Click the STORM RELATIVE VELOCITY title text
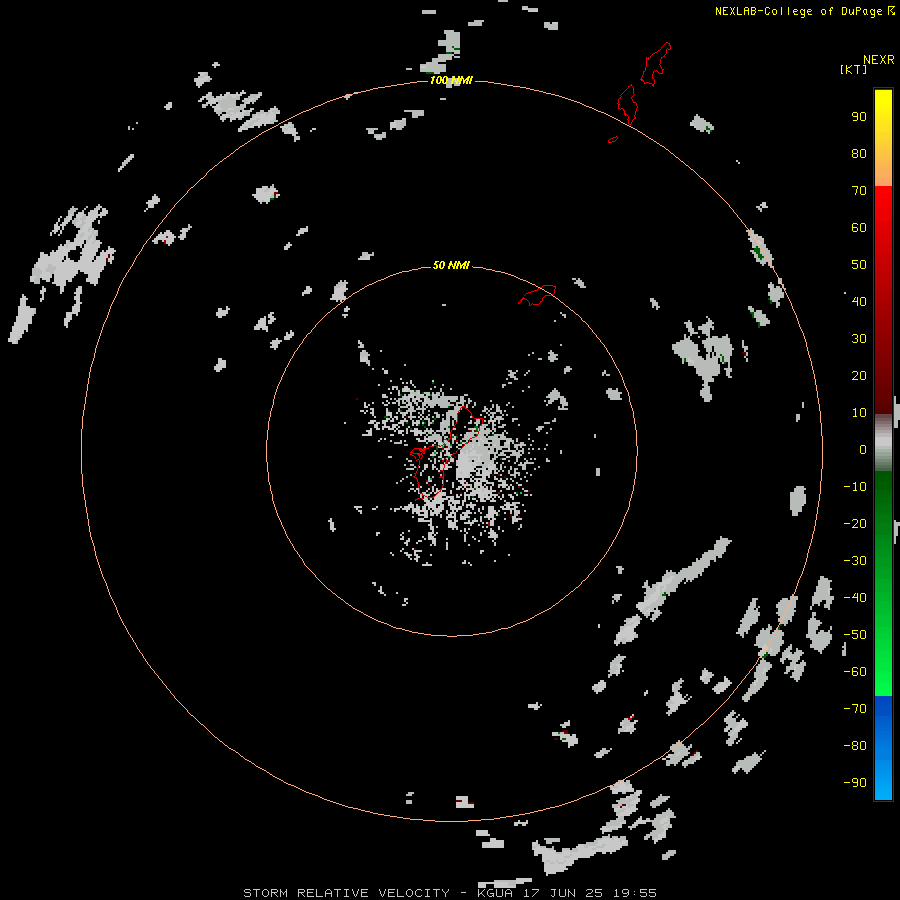The image size is (900, 900). [x=346, y=893]
